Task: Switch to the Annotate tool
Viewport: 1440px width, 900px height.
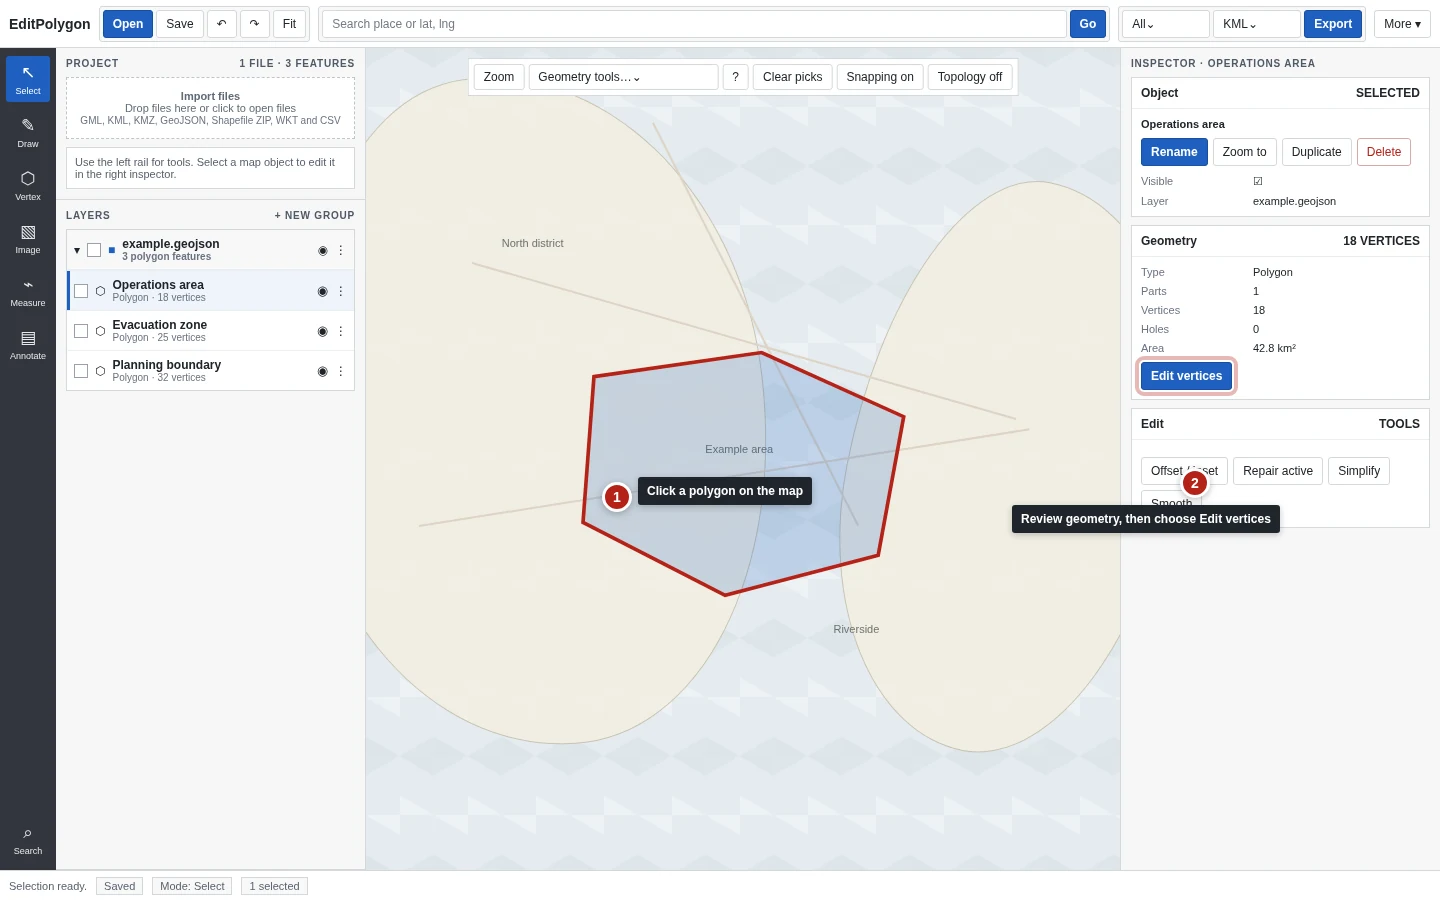Action: tap(28, 344)
